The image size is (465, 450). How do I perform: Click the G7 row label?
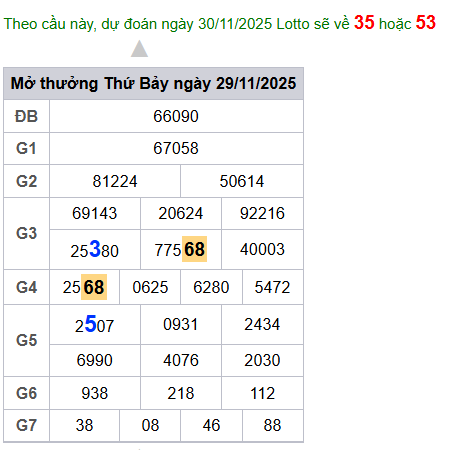26,425
